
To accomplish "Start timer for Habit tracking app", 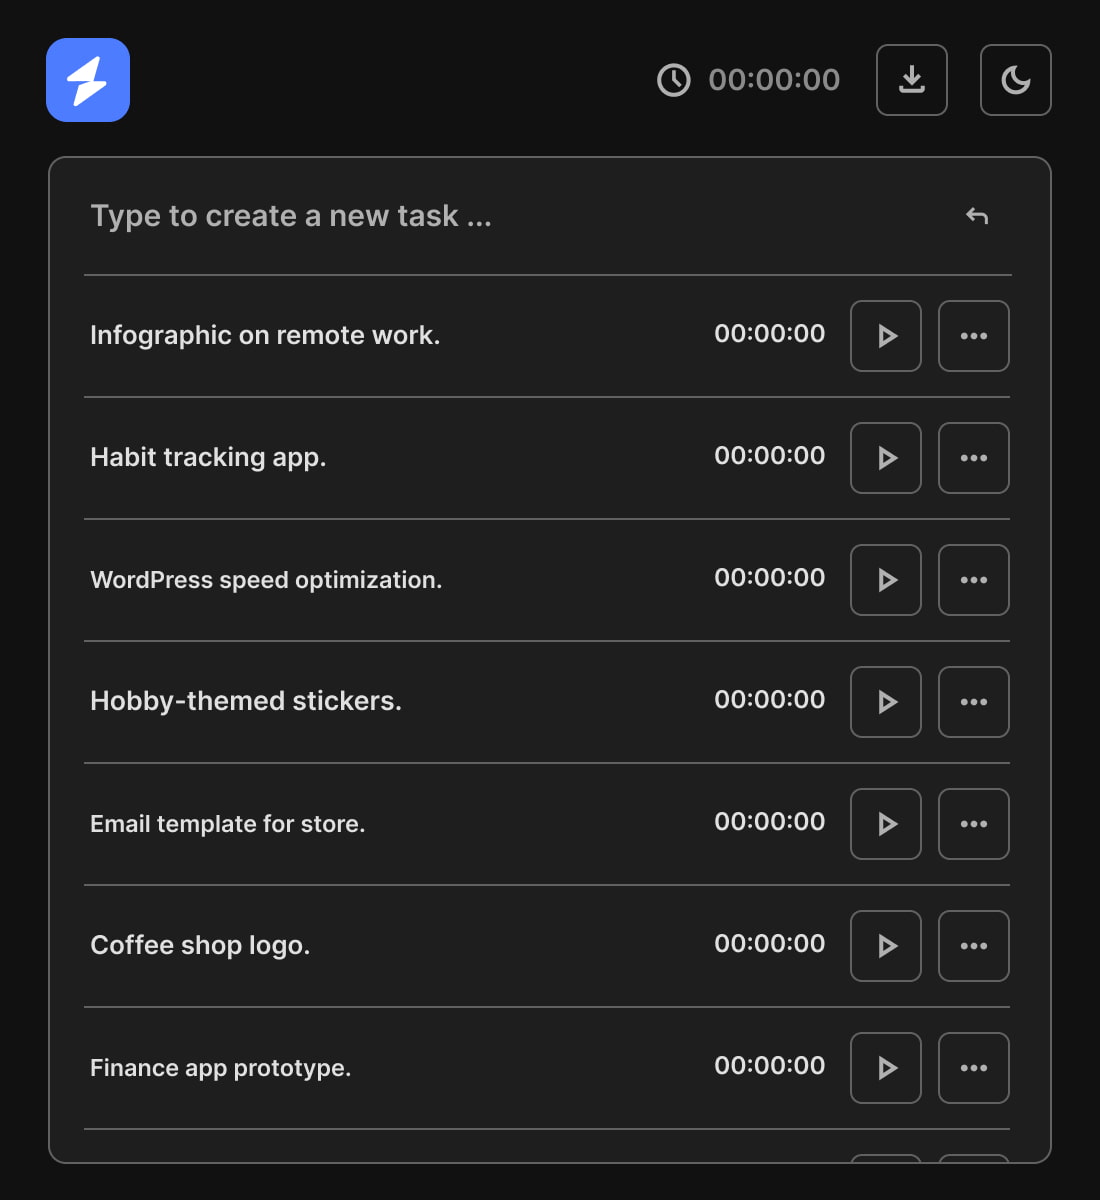I will coord(885,458).
